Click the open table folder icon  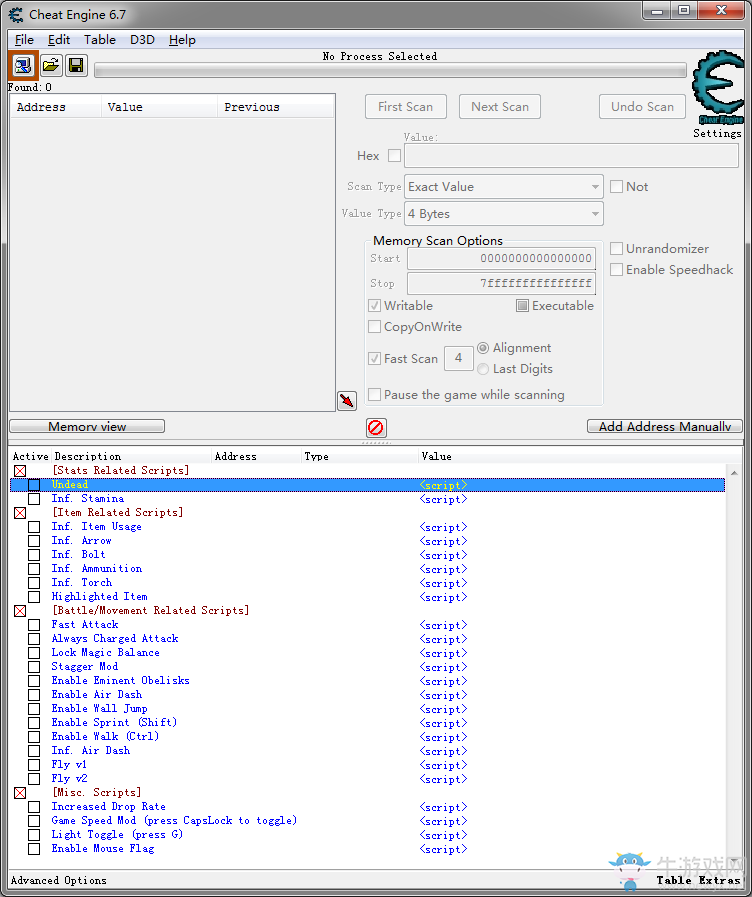(51, 65)
